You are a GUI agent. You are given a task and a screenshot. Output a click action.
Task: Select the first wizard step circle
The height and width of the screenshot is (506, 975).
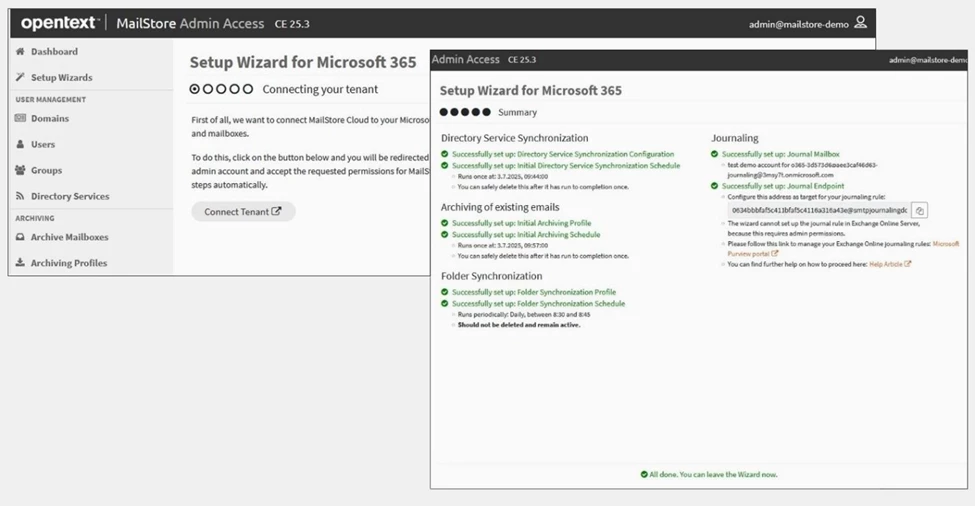[x=195, y=89]
